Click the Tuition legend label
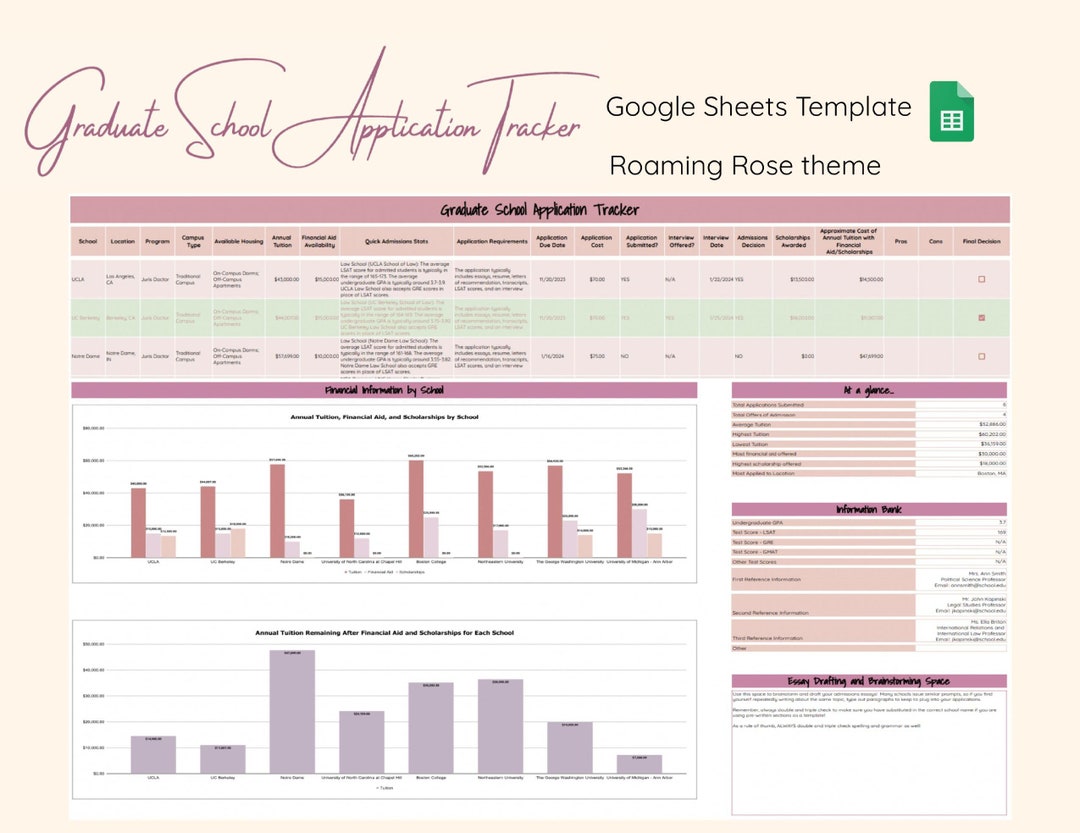1080x833 pixels. point(352,571)
